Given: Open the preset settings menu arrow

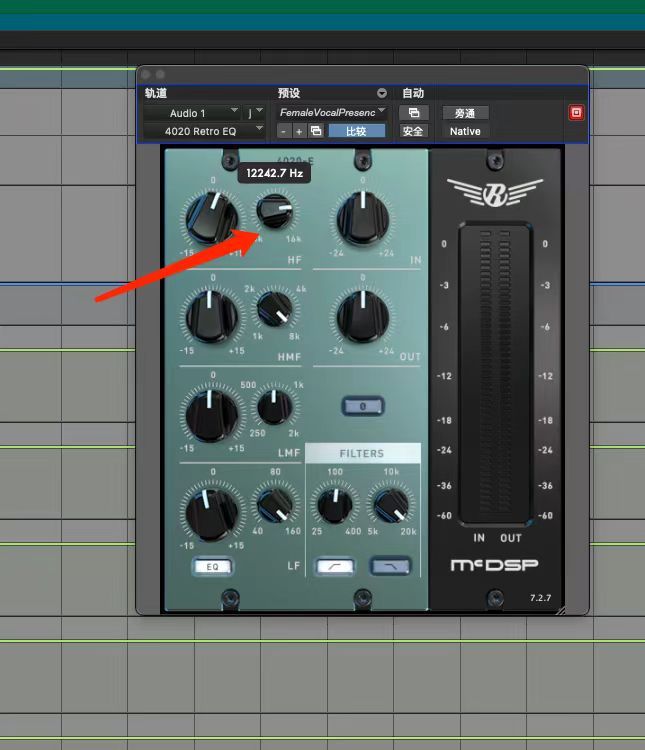Looking at the screenshot, I should pos(381,93).
